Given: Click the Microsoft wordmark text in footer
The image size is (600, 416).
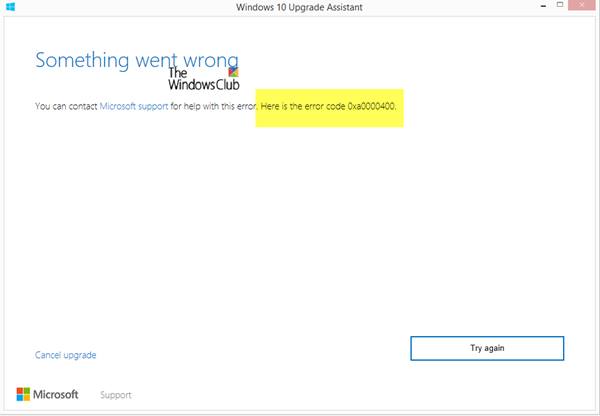Looking at the screenshot, I should pos(56,394).
